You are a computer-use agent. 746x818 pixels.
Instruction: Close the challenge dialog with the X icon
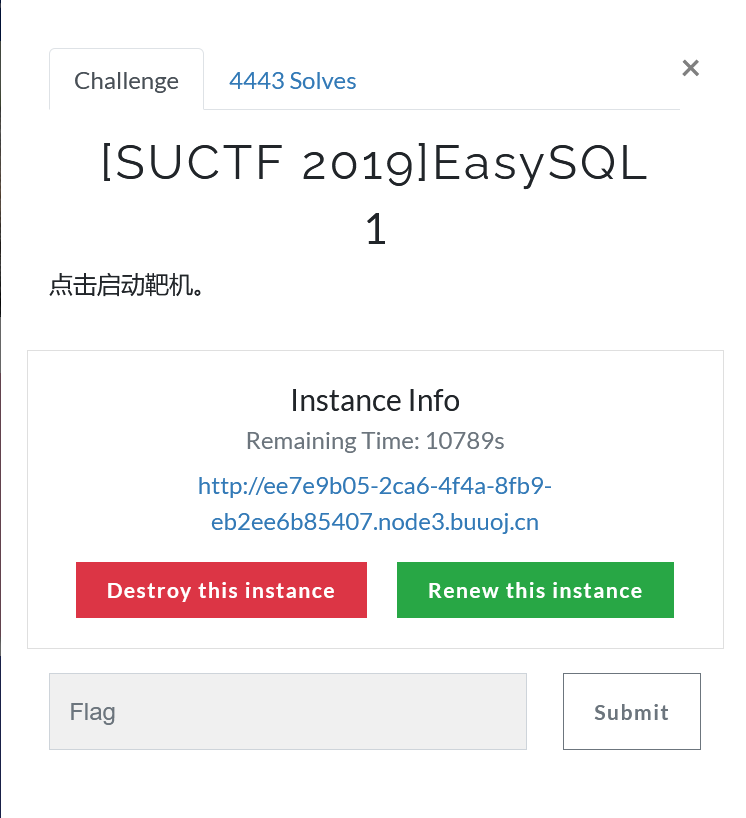point(690,68)
